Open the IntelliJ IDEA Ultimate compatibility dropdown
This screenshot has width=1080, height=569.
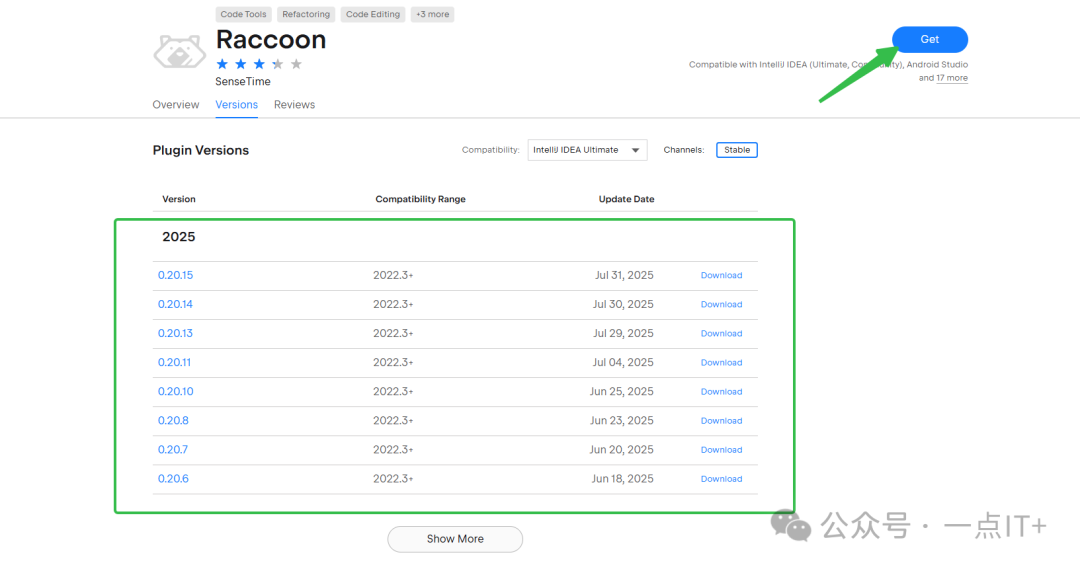pos(587,149)
